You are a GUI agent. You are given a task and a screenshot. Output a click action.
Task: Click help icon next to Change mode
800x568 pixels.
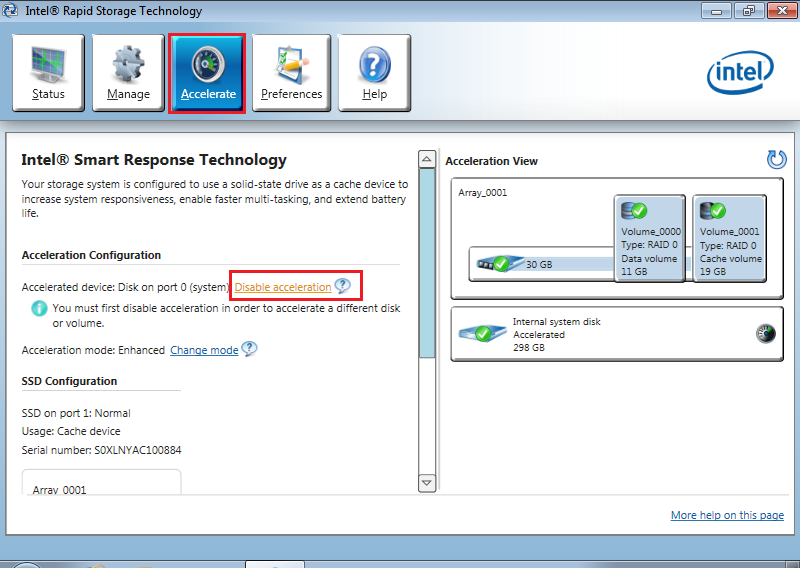(249, 350)
